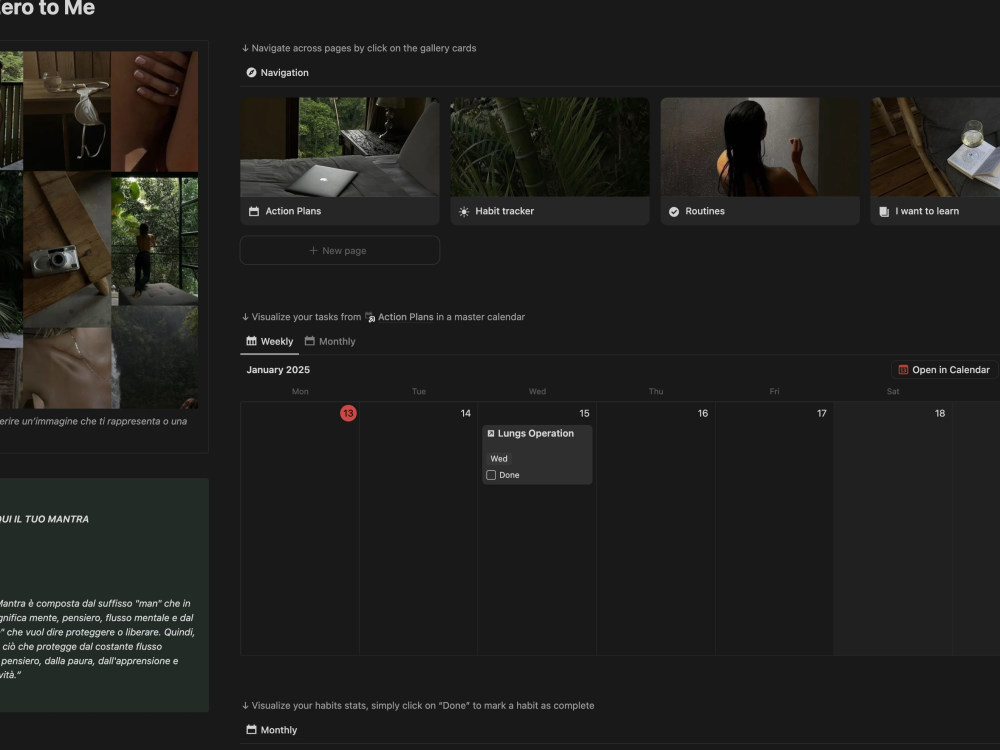Open the Lungs Operation calendar event
Viewport: 1000px width, 750px height.
(537, 455)
